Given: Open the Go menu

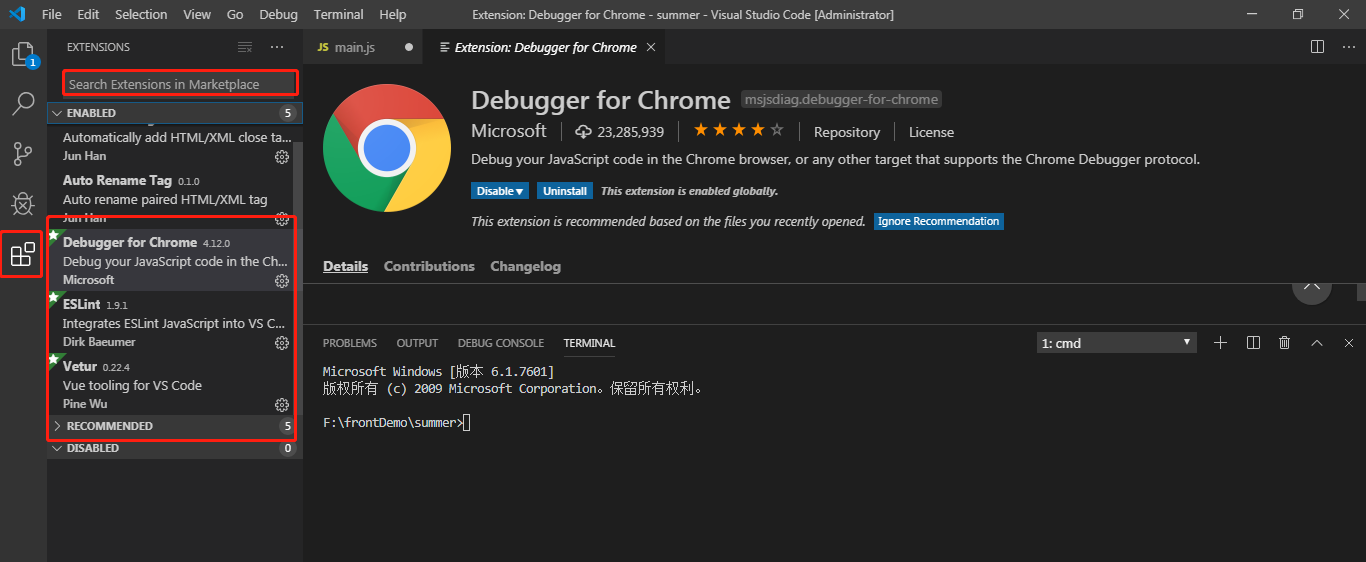Looking at the screenshot, I should pos(235,14).
